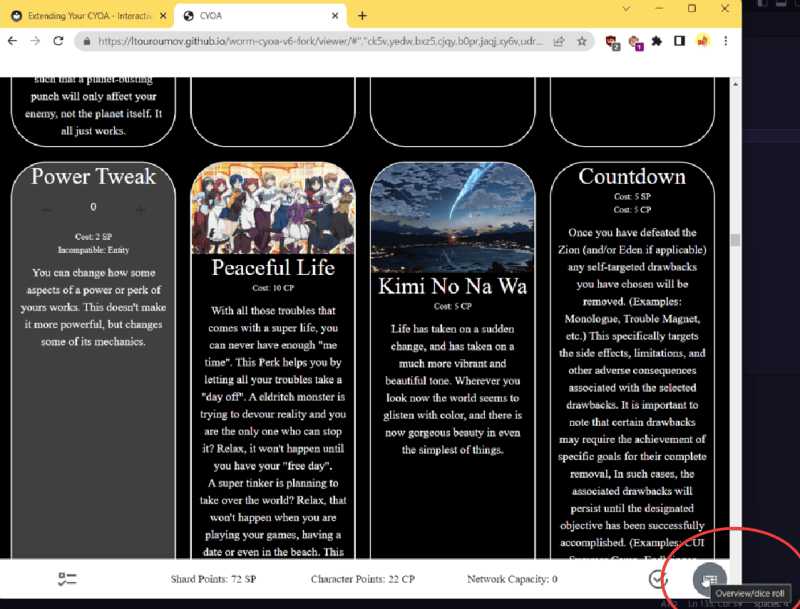This screenshot has width=800, height=609.
Task: Click 'Network Capacity: 0' text
Action: pyautogui.click(x=512, y=579)
